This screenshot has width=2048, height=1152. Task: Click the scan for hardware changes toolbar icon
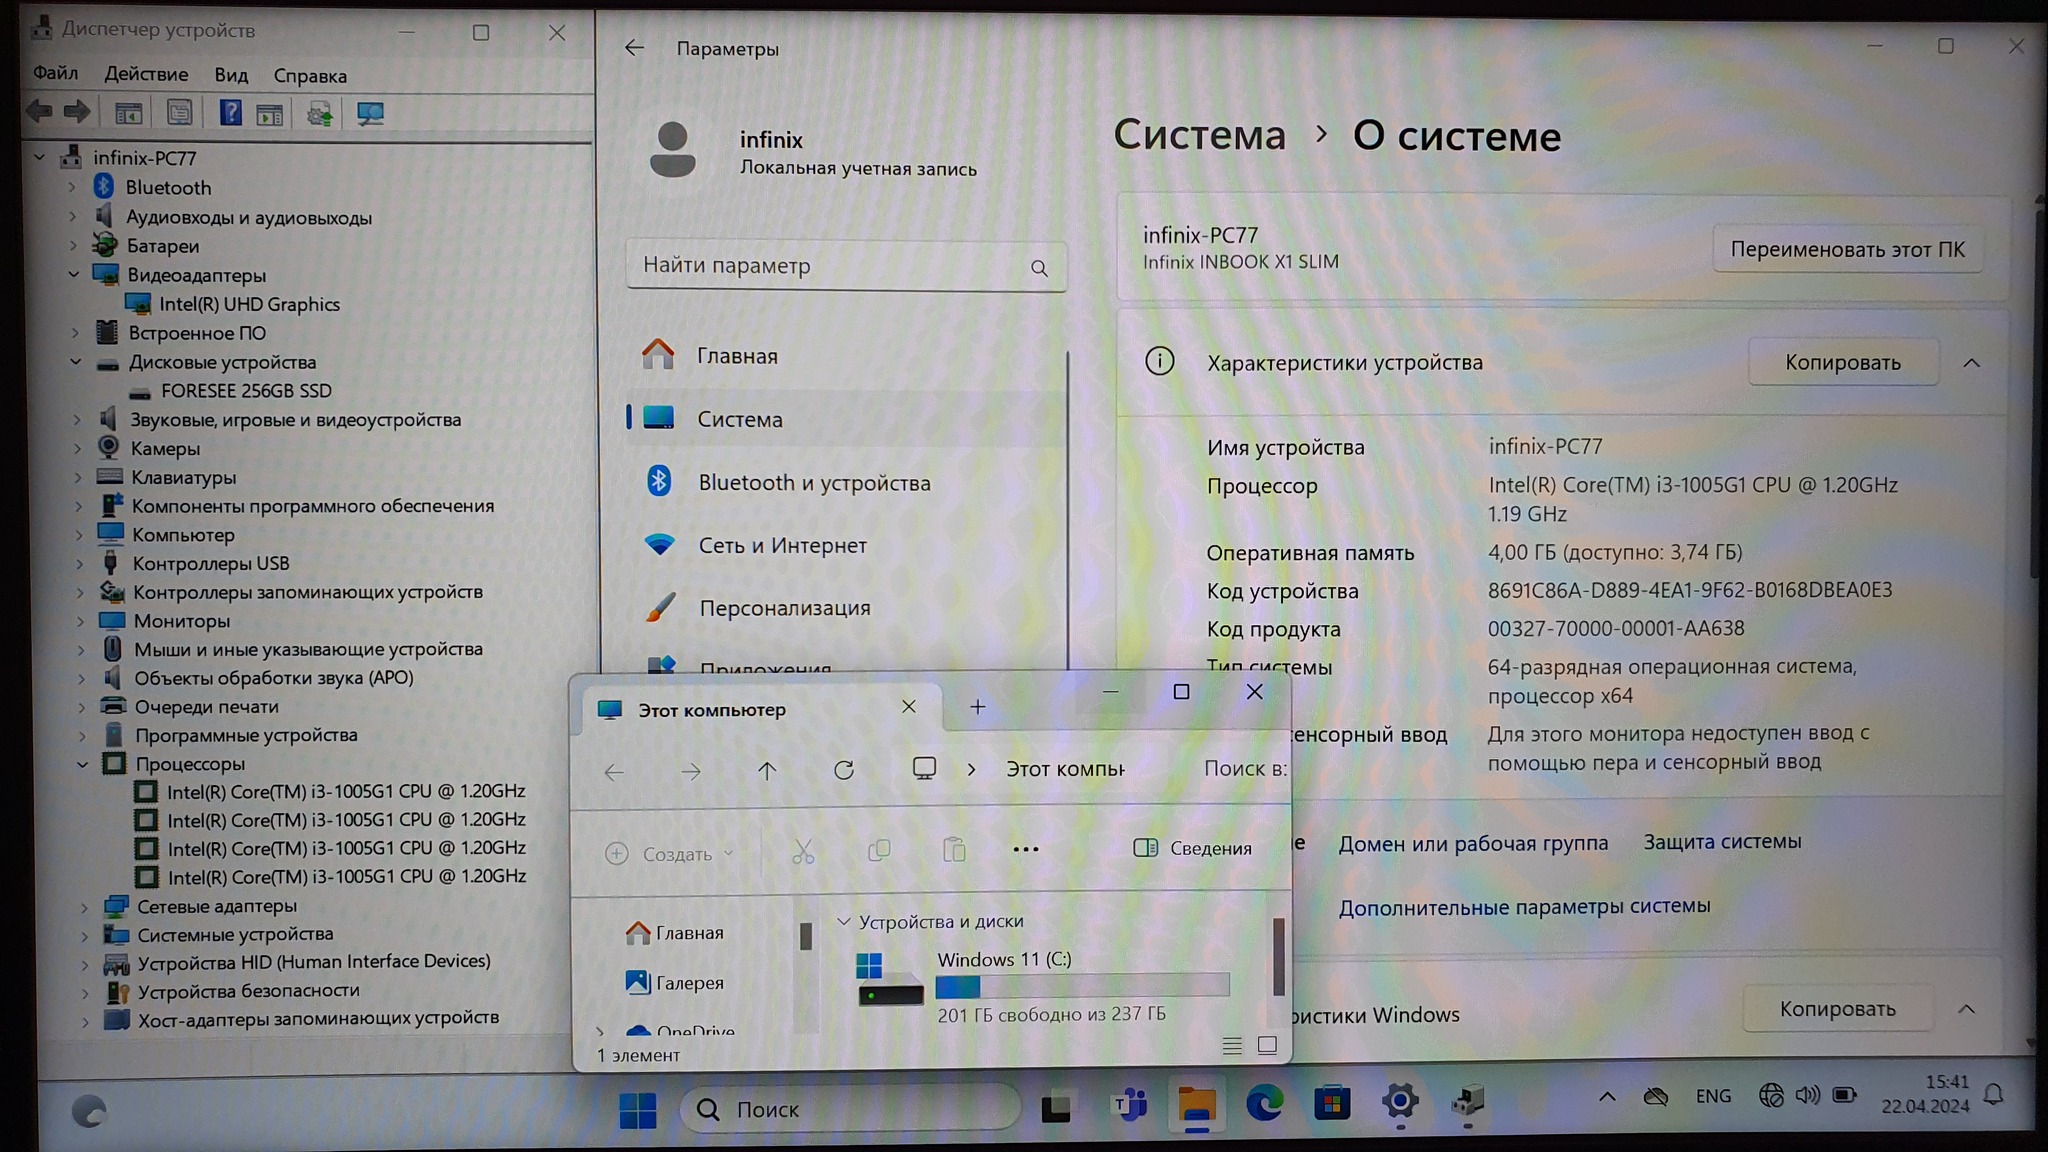[x=370, y=114]
